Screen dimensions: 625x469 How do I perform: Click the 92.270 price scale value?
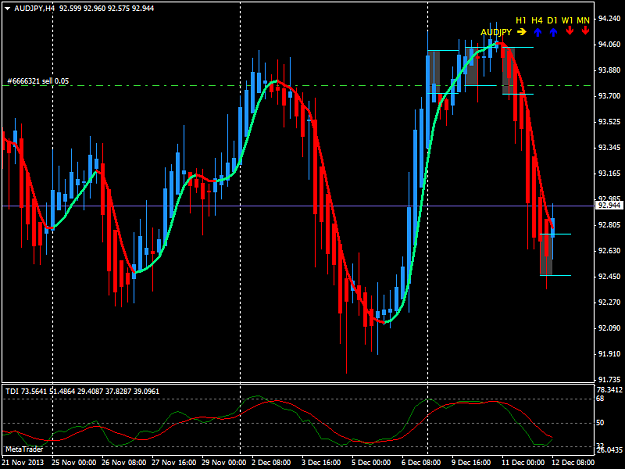[609, 302]
